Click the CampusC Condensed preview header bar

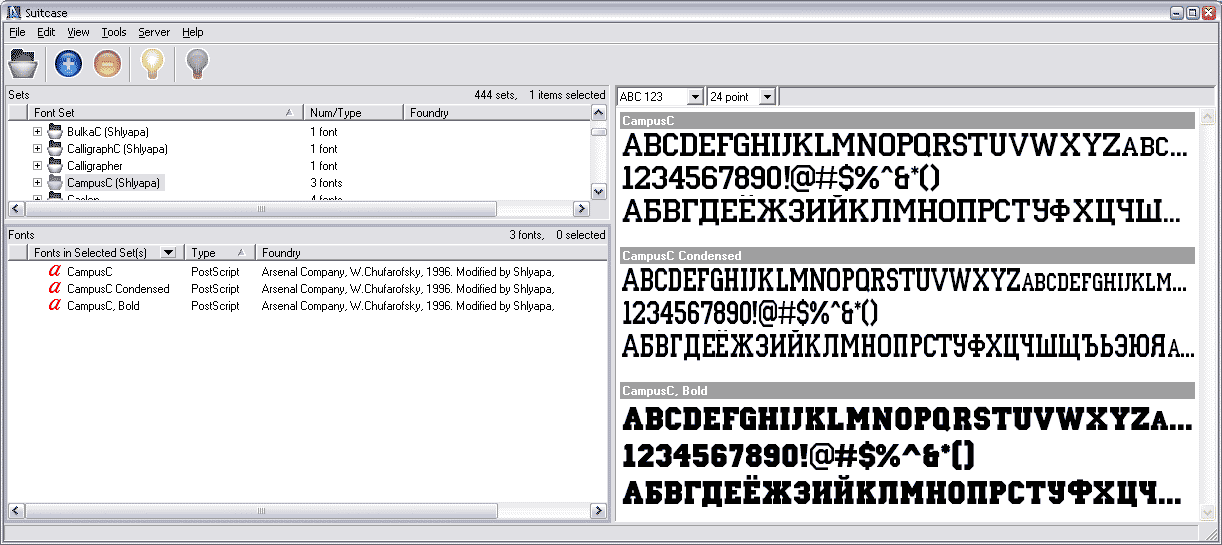[907, 255]
